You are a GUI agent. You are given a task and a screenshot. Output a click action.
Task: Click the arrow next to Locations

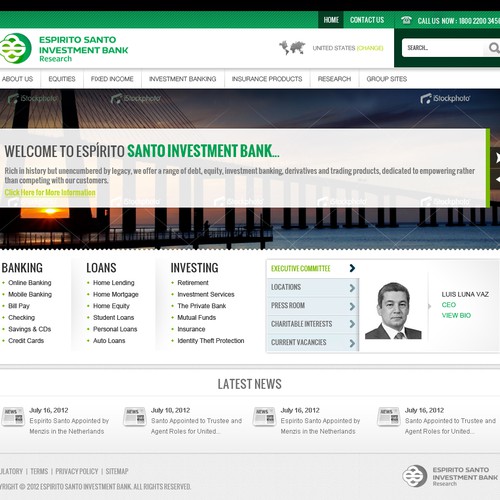click(x=352, y=288)
